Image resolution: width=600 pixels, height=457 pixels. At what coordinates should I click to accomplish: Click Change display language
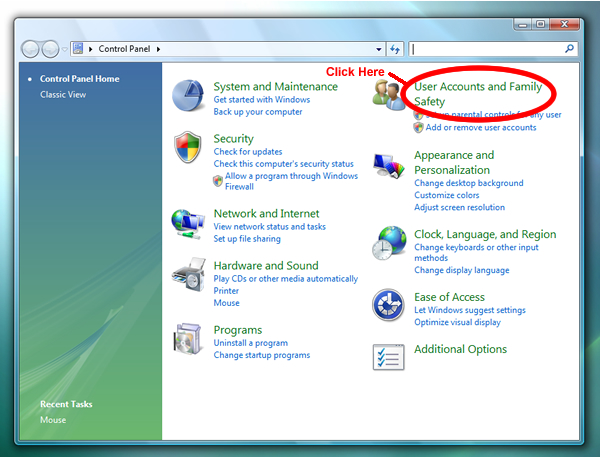click(x=461, y=270)
